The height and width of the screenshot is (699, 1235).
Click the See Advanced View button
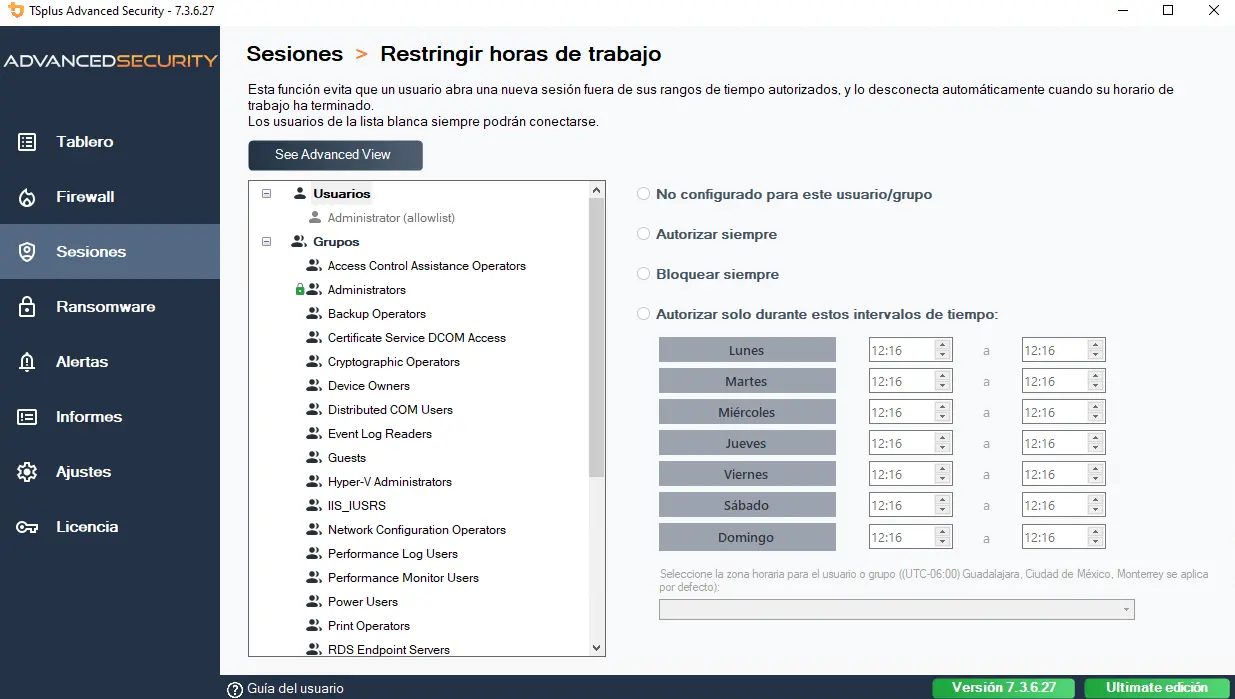coord(335,155)
